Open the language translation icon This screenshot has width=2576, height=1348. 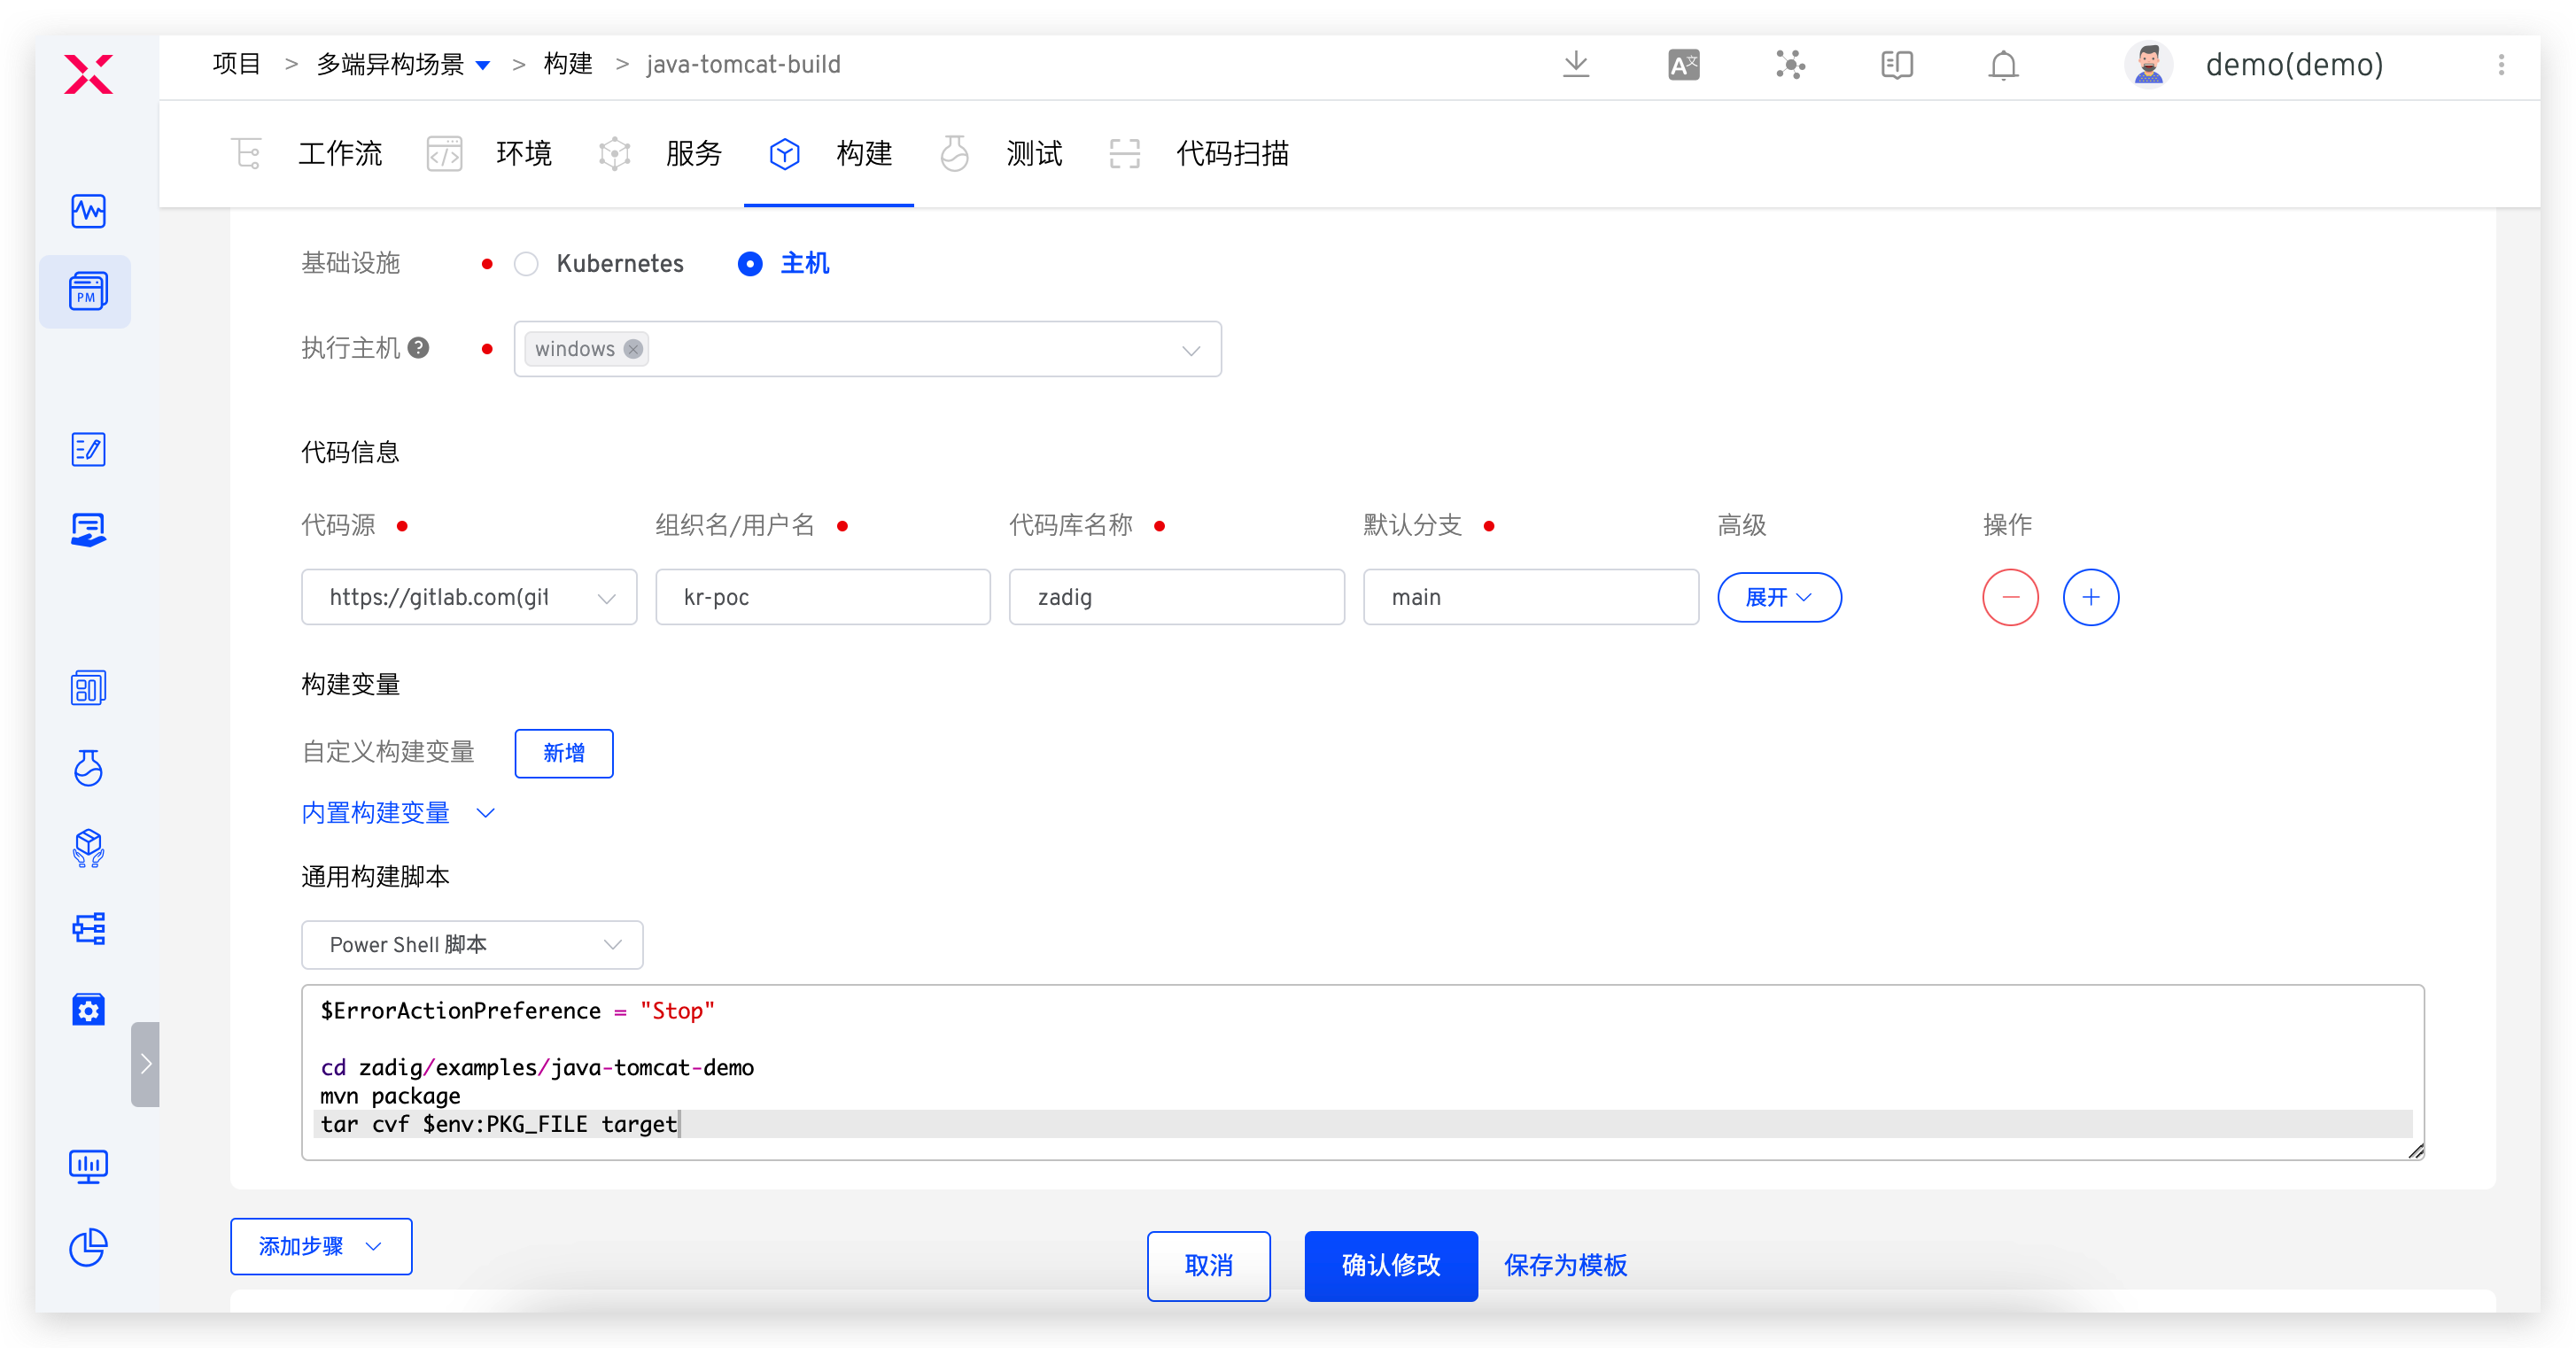[1684, 65]
